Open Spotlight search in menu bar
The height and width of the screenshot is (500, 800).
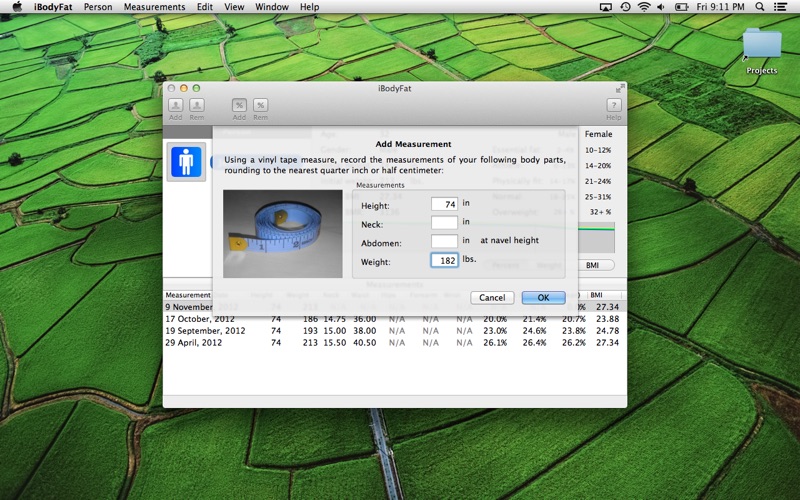click(x=760, y=7)
